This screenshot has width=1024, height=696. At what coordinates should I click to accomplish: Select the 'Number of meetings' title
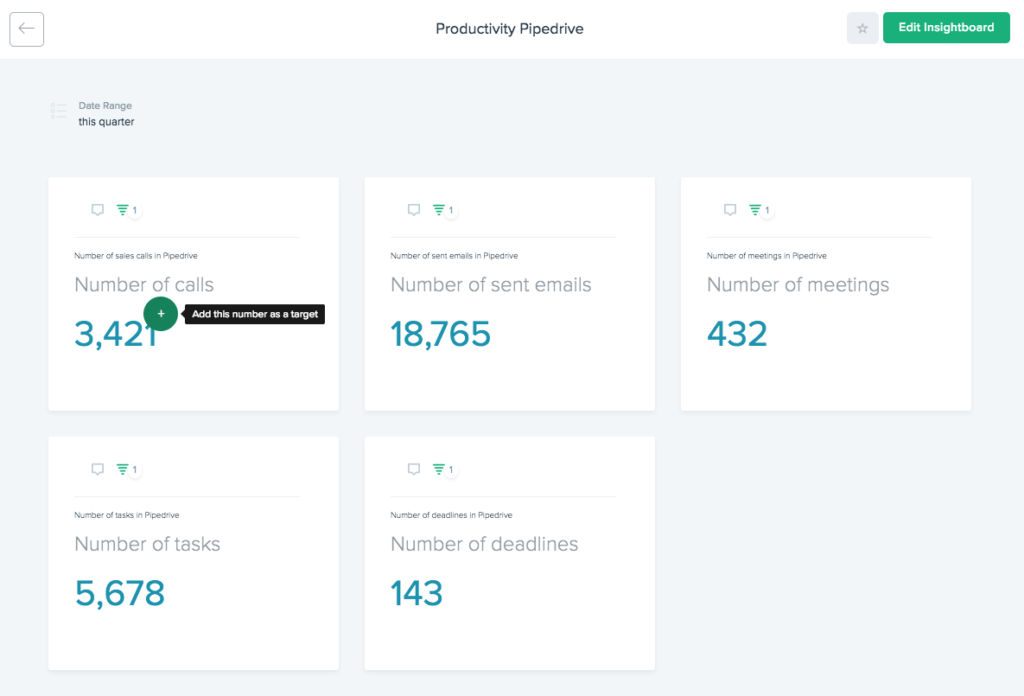(798, 285)
